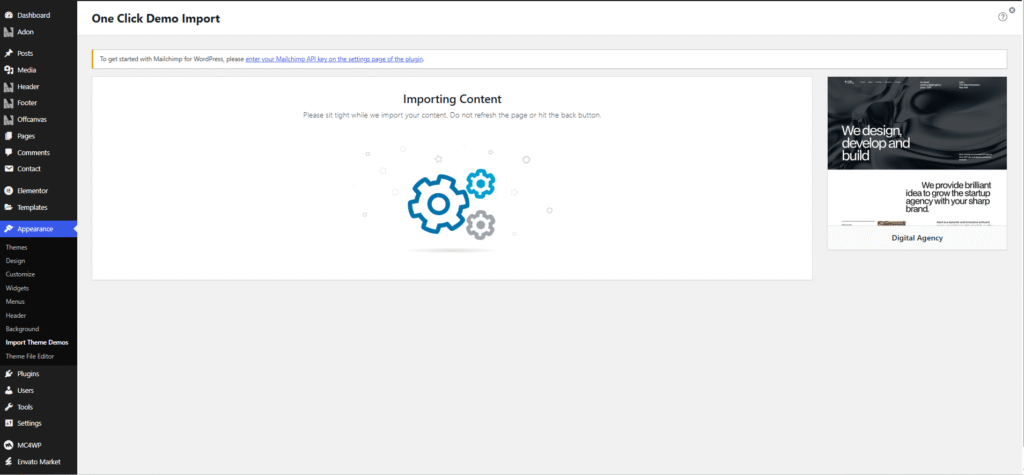
Task: Click the Appearance paintbrush icon
Action: pyautogui.click(x=8, y=229)
